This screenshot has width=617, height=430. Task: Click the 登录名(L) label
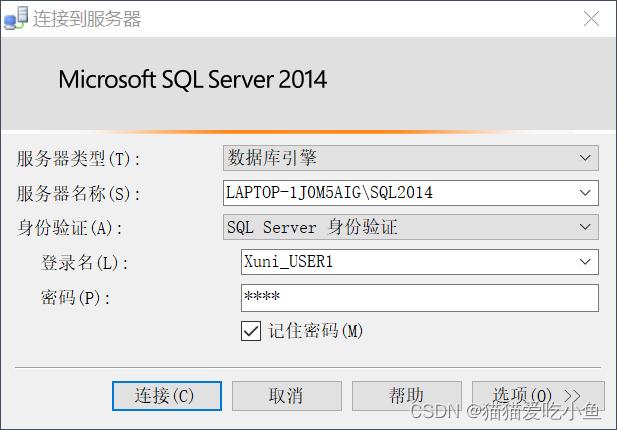[x=84, y=263]
